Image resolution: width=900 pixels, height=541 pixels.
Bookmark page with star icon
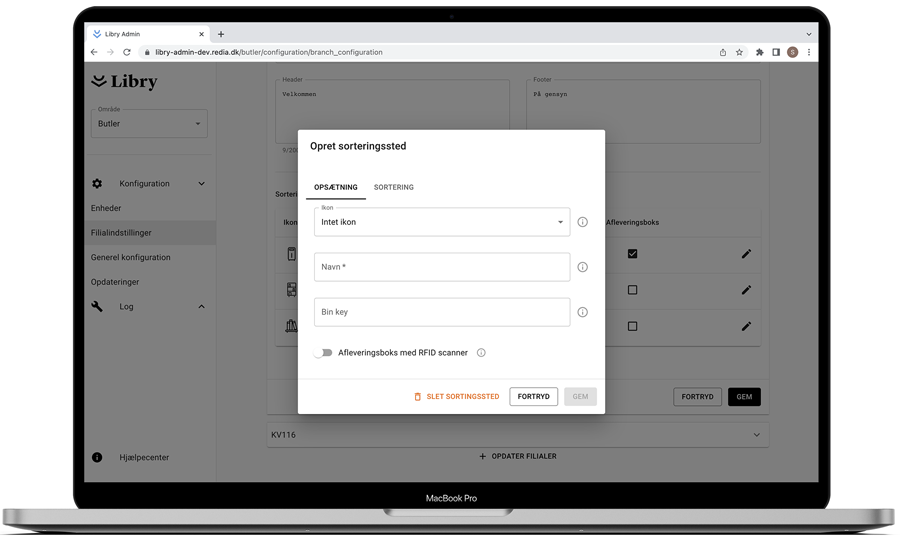[x=740, y=52]
